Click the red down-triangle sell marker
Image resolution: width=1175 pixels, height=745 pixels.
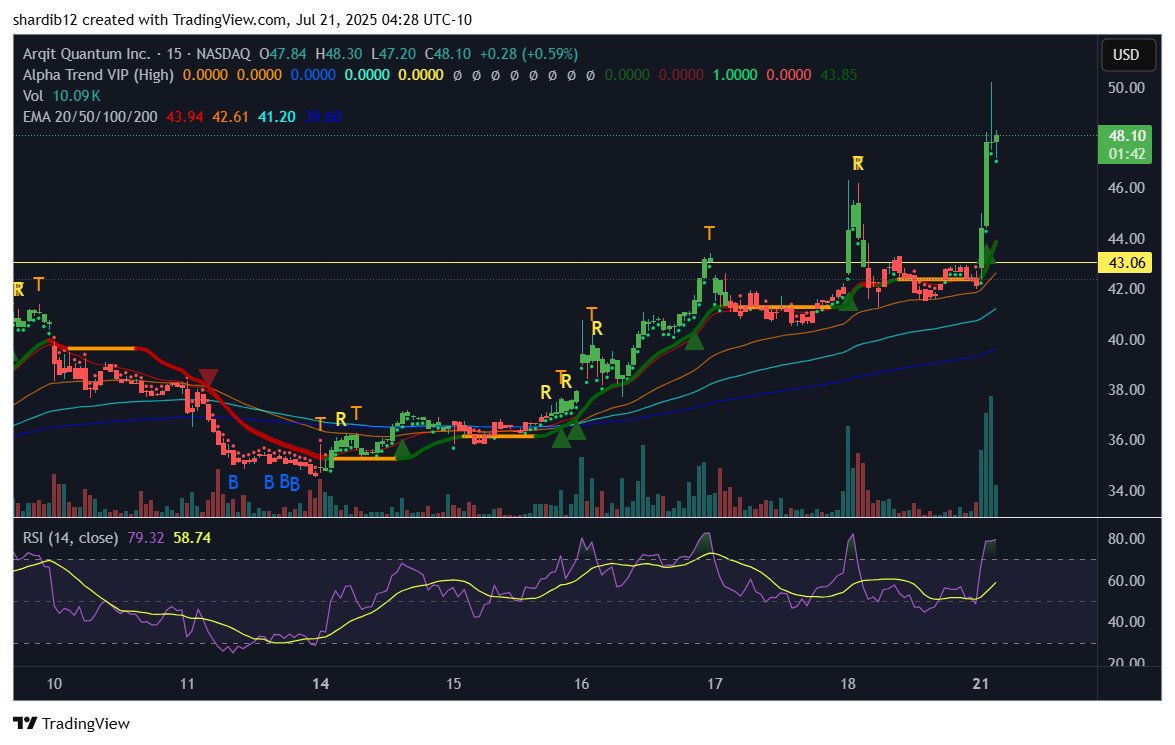point(208,377)
